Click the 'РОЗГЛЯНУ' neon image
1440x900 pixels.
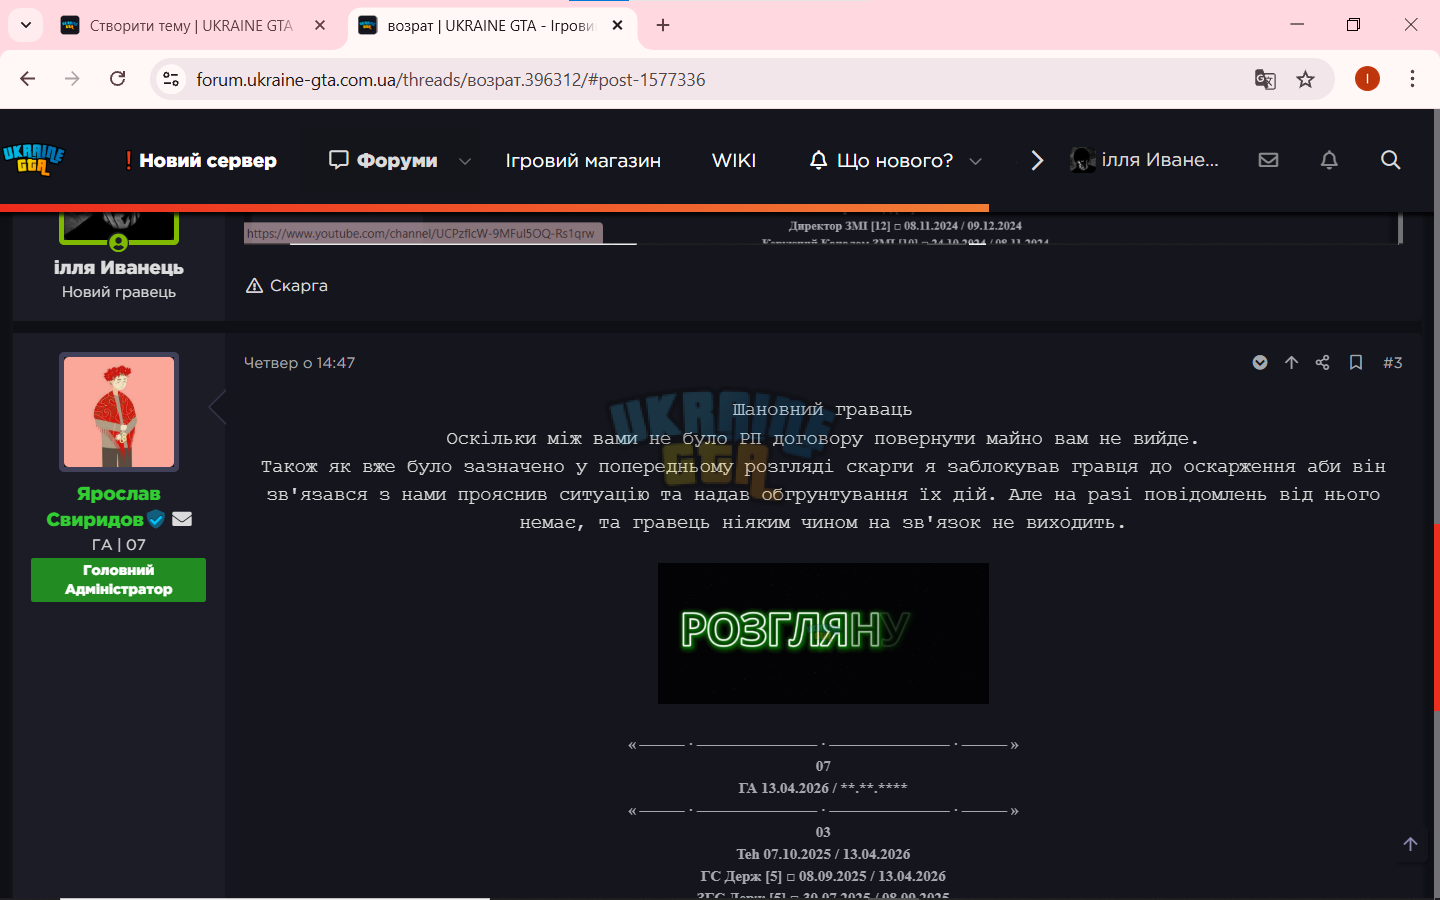point(823,633)
